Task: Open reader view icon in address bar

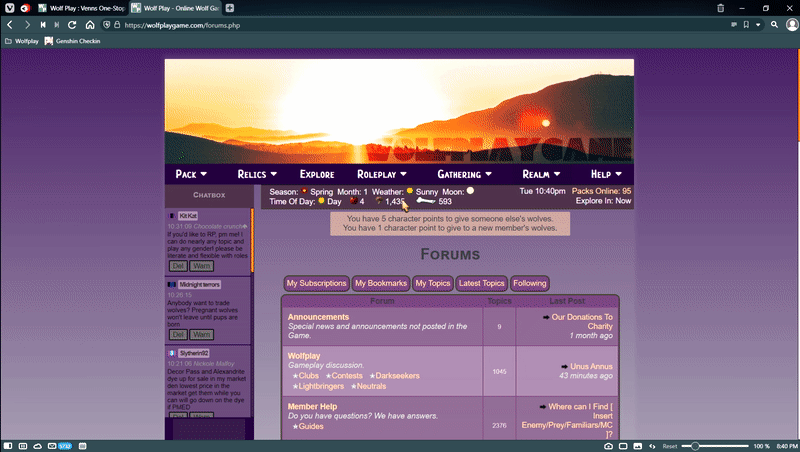Action: [x=734, y=24]
